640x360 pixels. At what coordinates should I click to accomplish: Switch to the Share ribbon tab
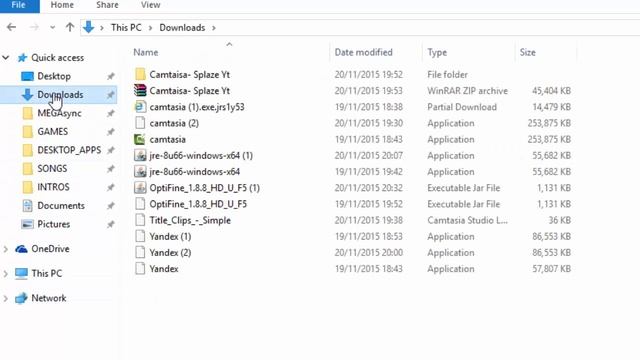[x=107, y=5]
